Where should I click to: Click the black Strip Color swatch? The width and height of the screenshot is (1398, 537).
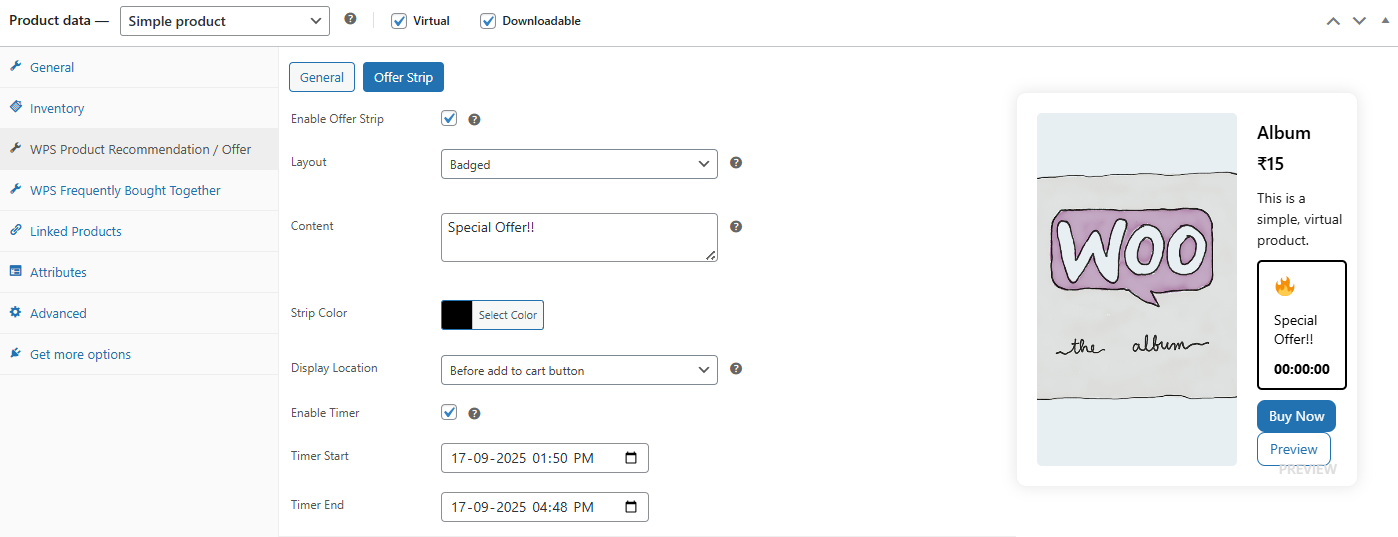457,315
